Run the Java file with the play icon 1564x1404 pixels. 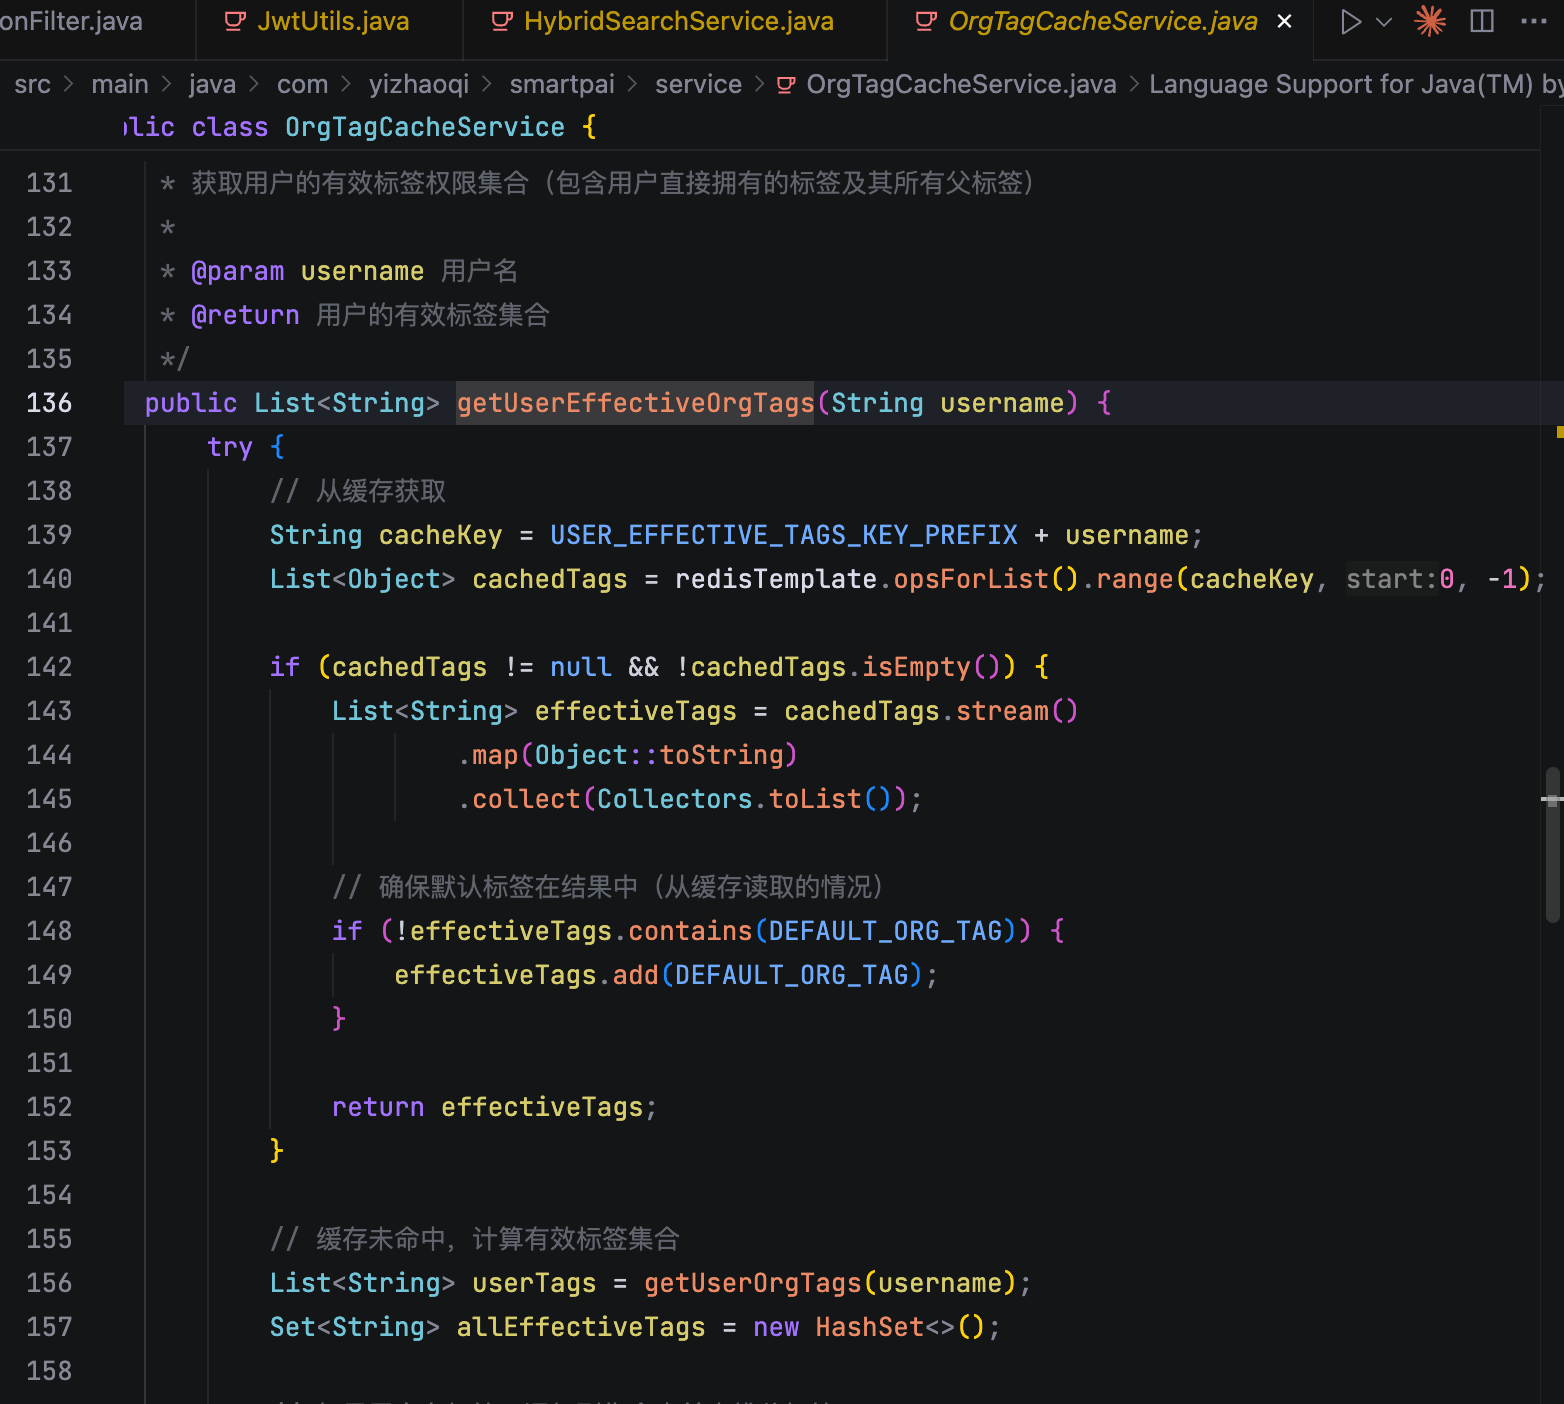pos(1350,21)
